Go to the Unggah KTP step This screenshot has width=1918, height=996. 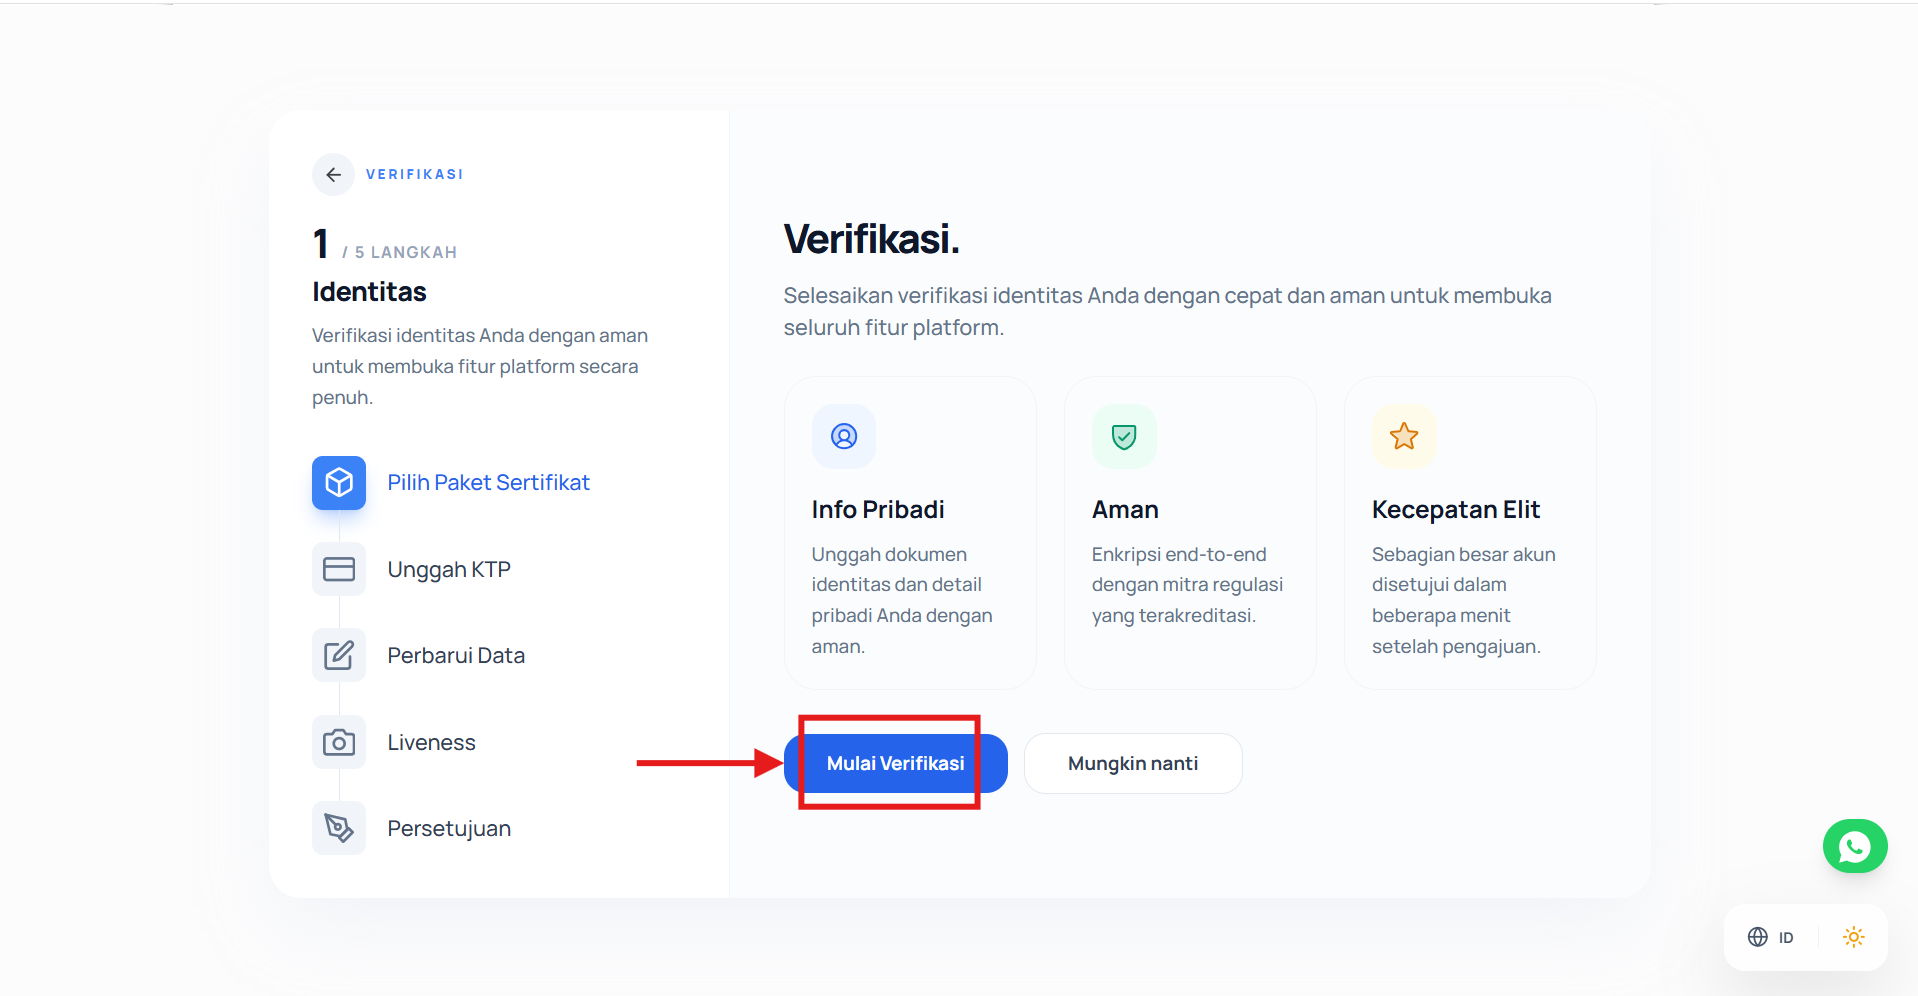(x=449, y=569)
